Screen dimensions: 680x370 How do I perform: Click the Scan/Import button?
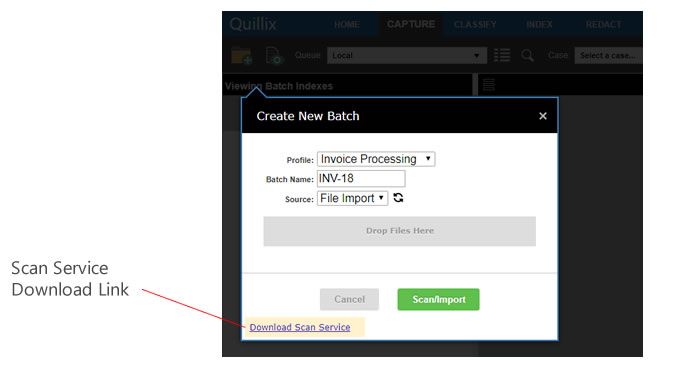438,299
